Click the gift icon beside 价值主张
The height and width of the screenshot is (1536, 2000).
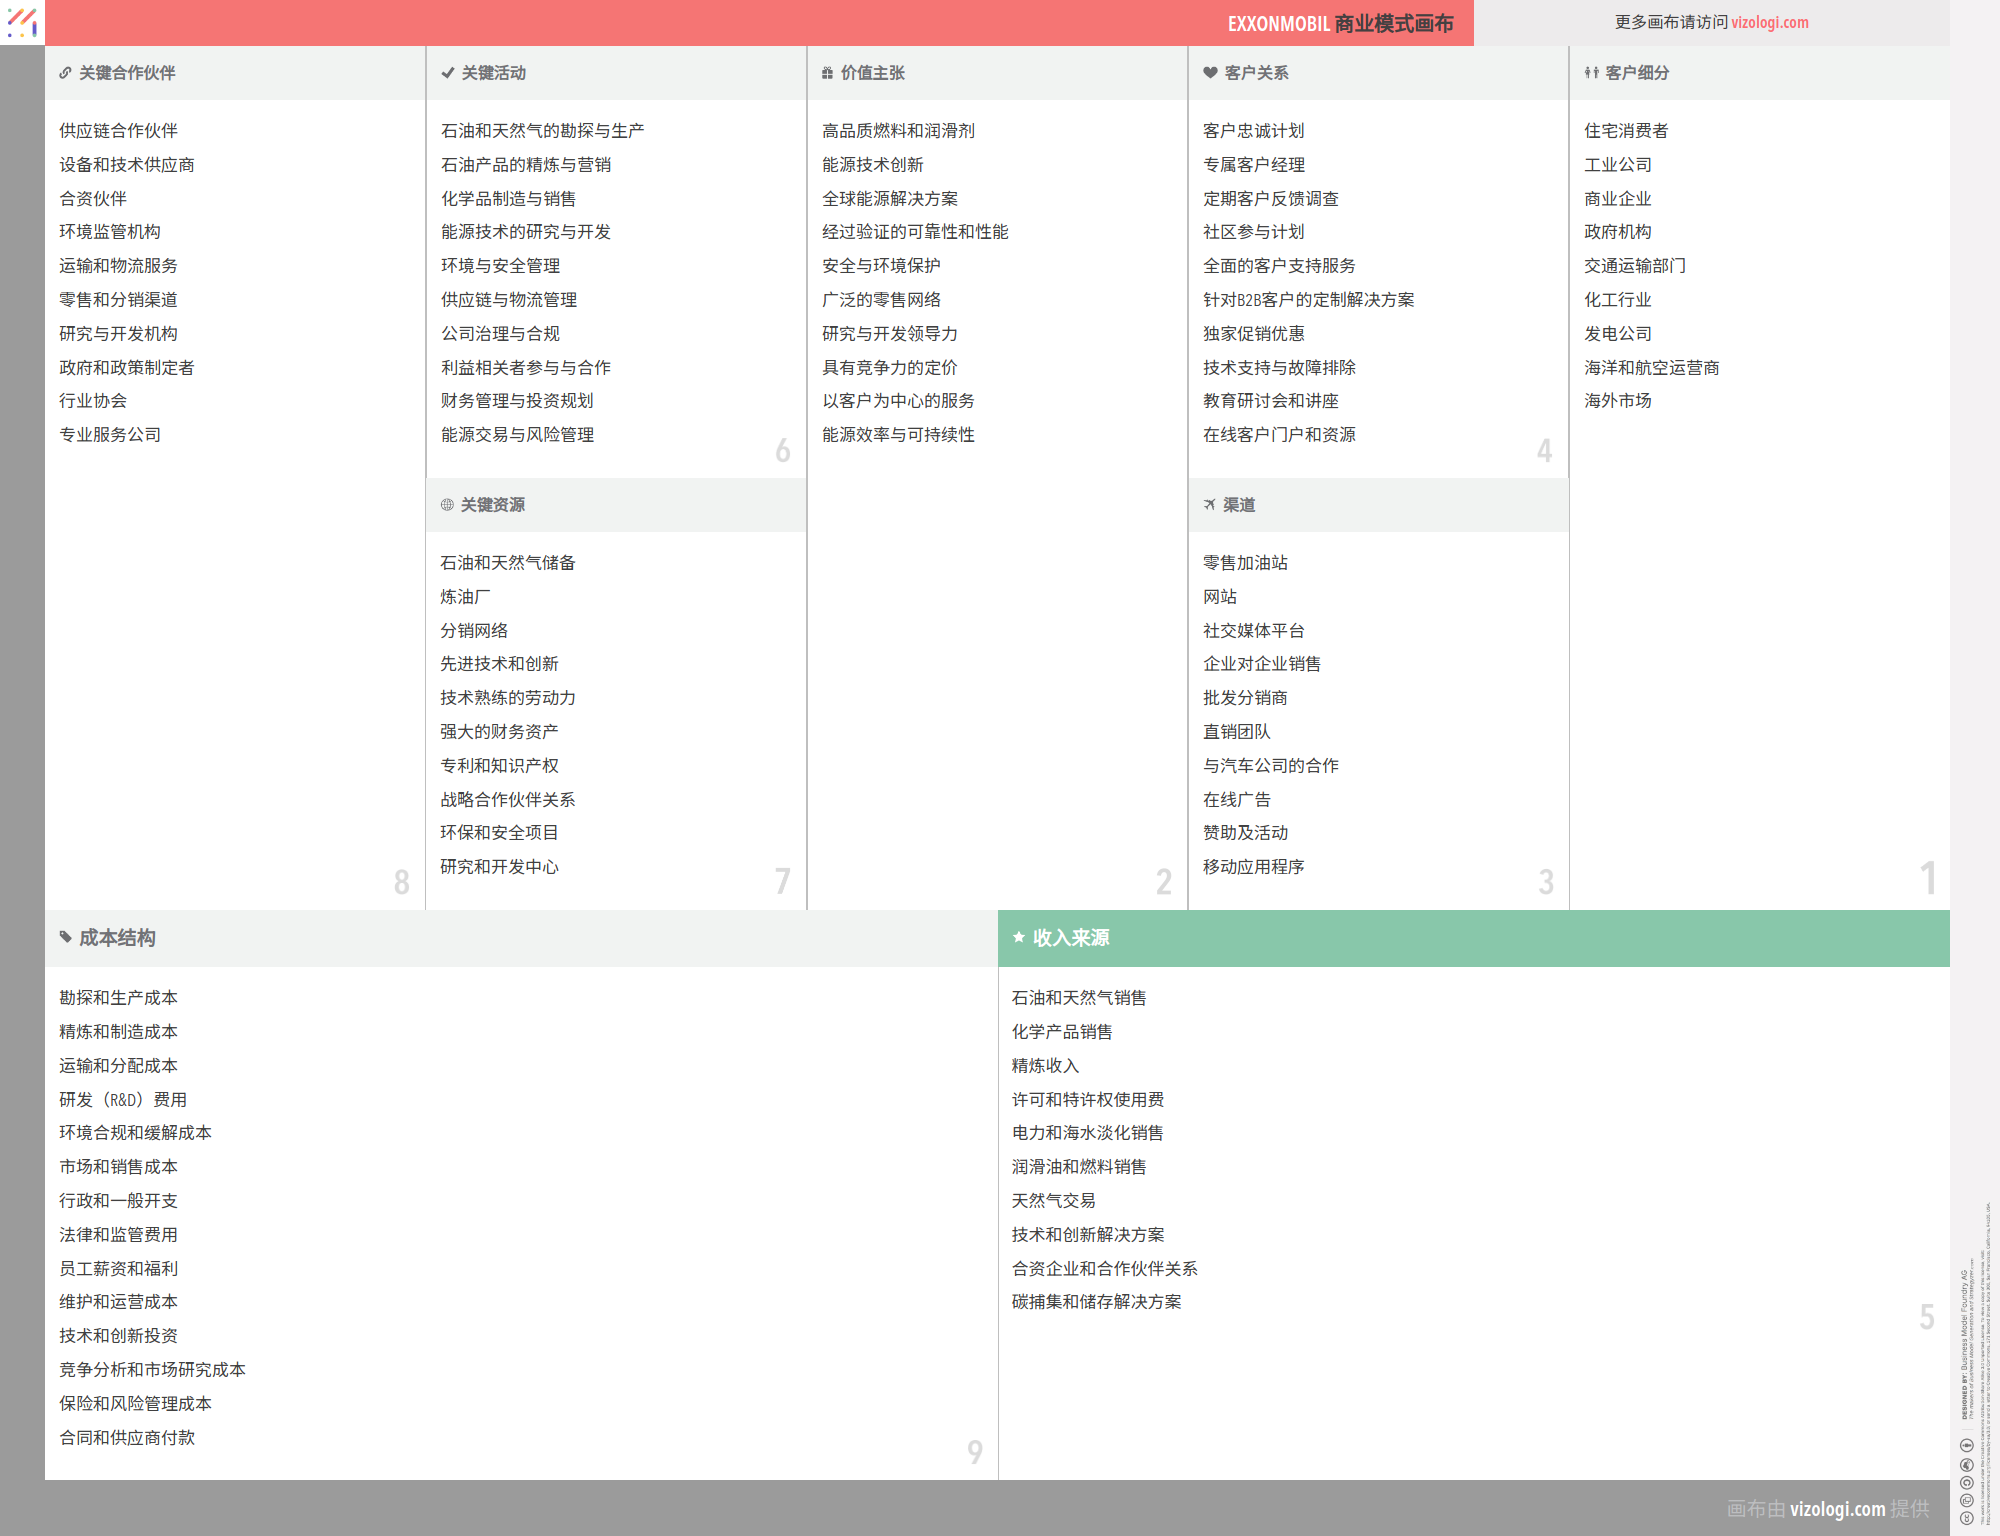coord(827,73)
